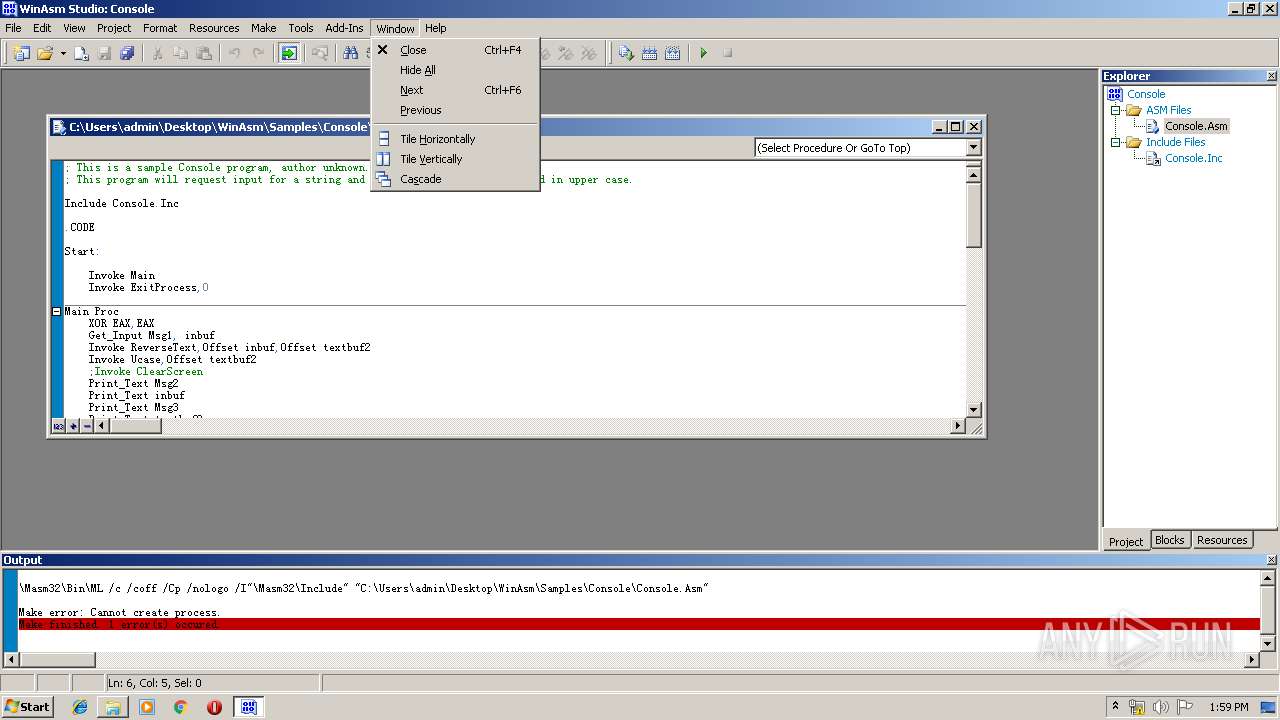The height and width of the screenshot is (720, 1280).
Task: Click the Go All build toolbar icon
Action: point(673,53)
